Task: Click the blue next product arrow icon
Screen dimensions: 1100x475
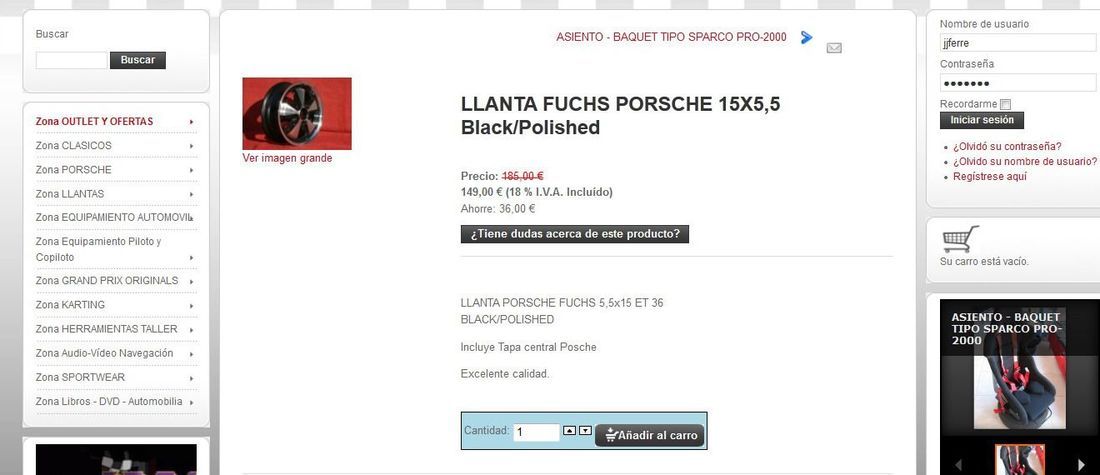Action: pos(807,37)
